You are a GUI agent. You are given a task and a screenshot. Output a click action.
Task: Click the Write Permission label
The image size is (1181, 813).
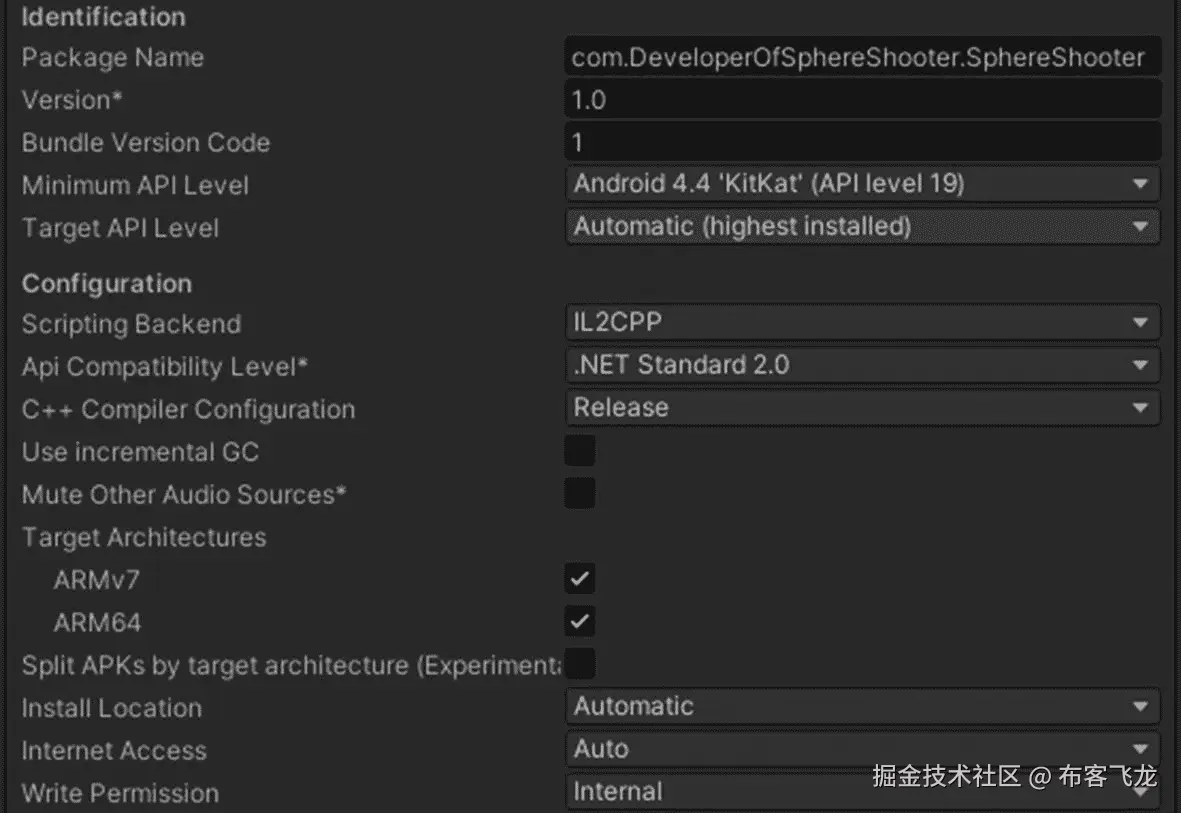click(120, 793)
